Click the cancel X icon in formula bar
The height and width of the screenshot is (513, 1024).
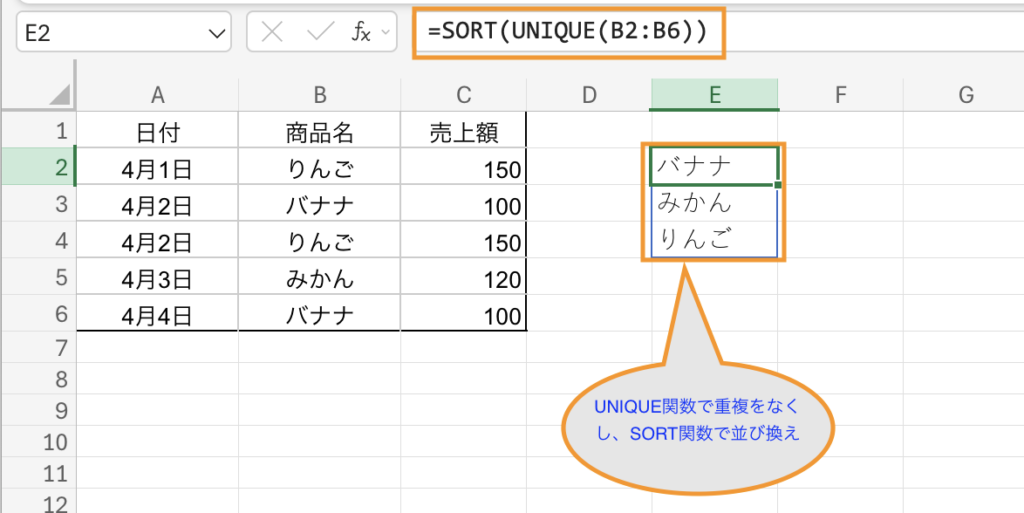click(272, 32)
